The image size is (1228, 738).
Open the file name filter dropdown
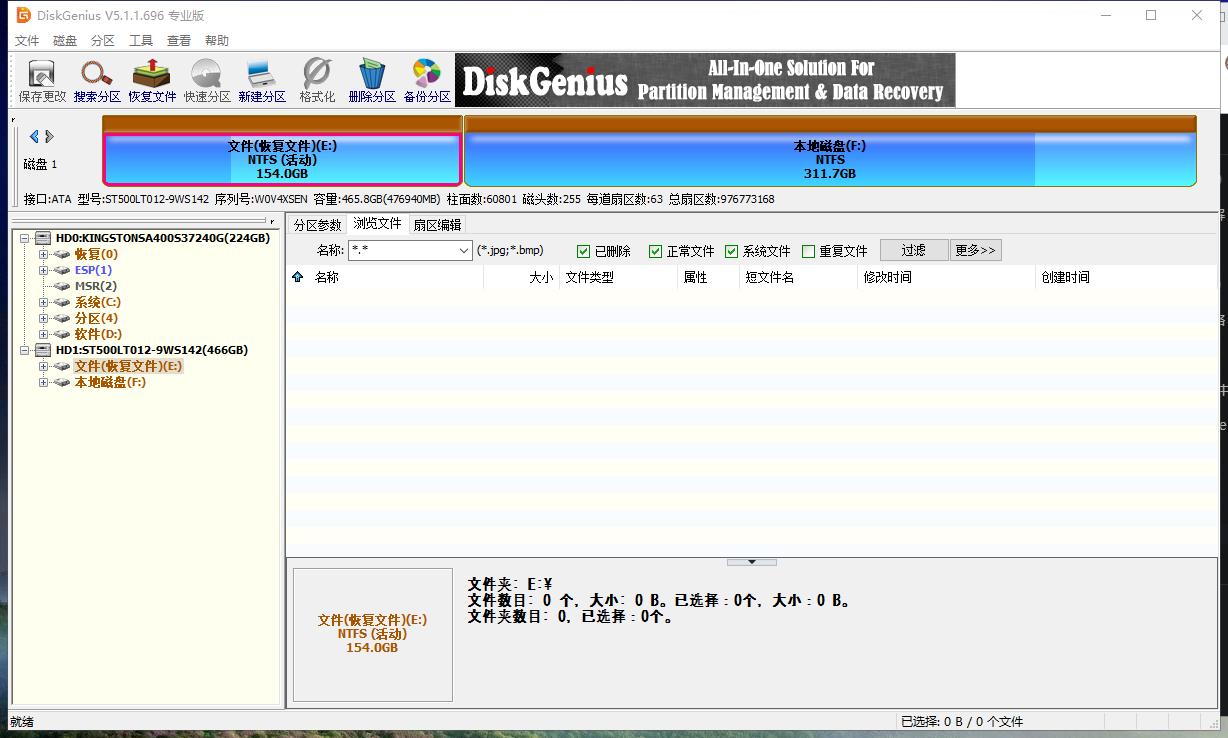464,251
